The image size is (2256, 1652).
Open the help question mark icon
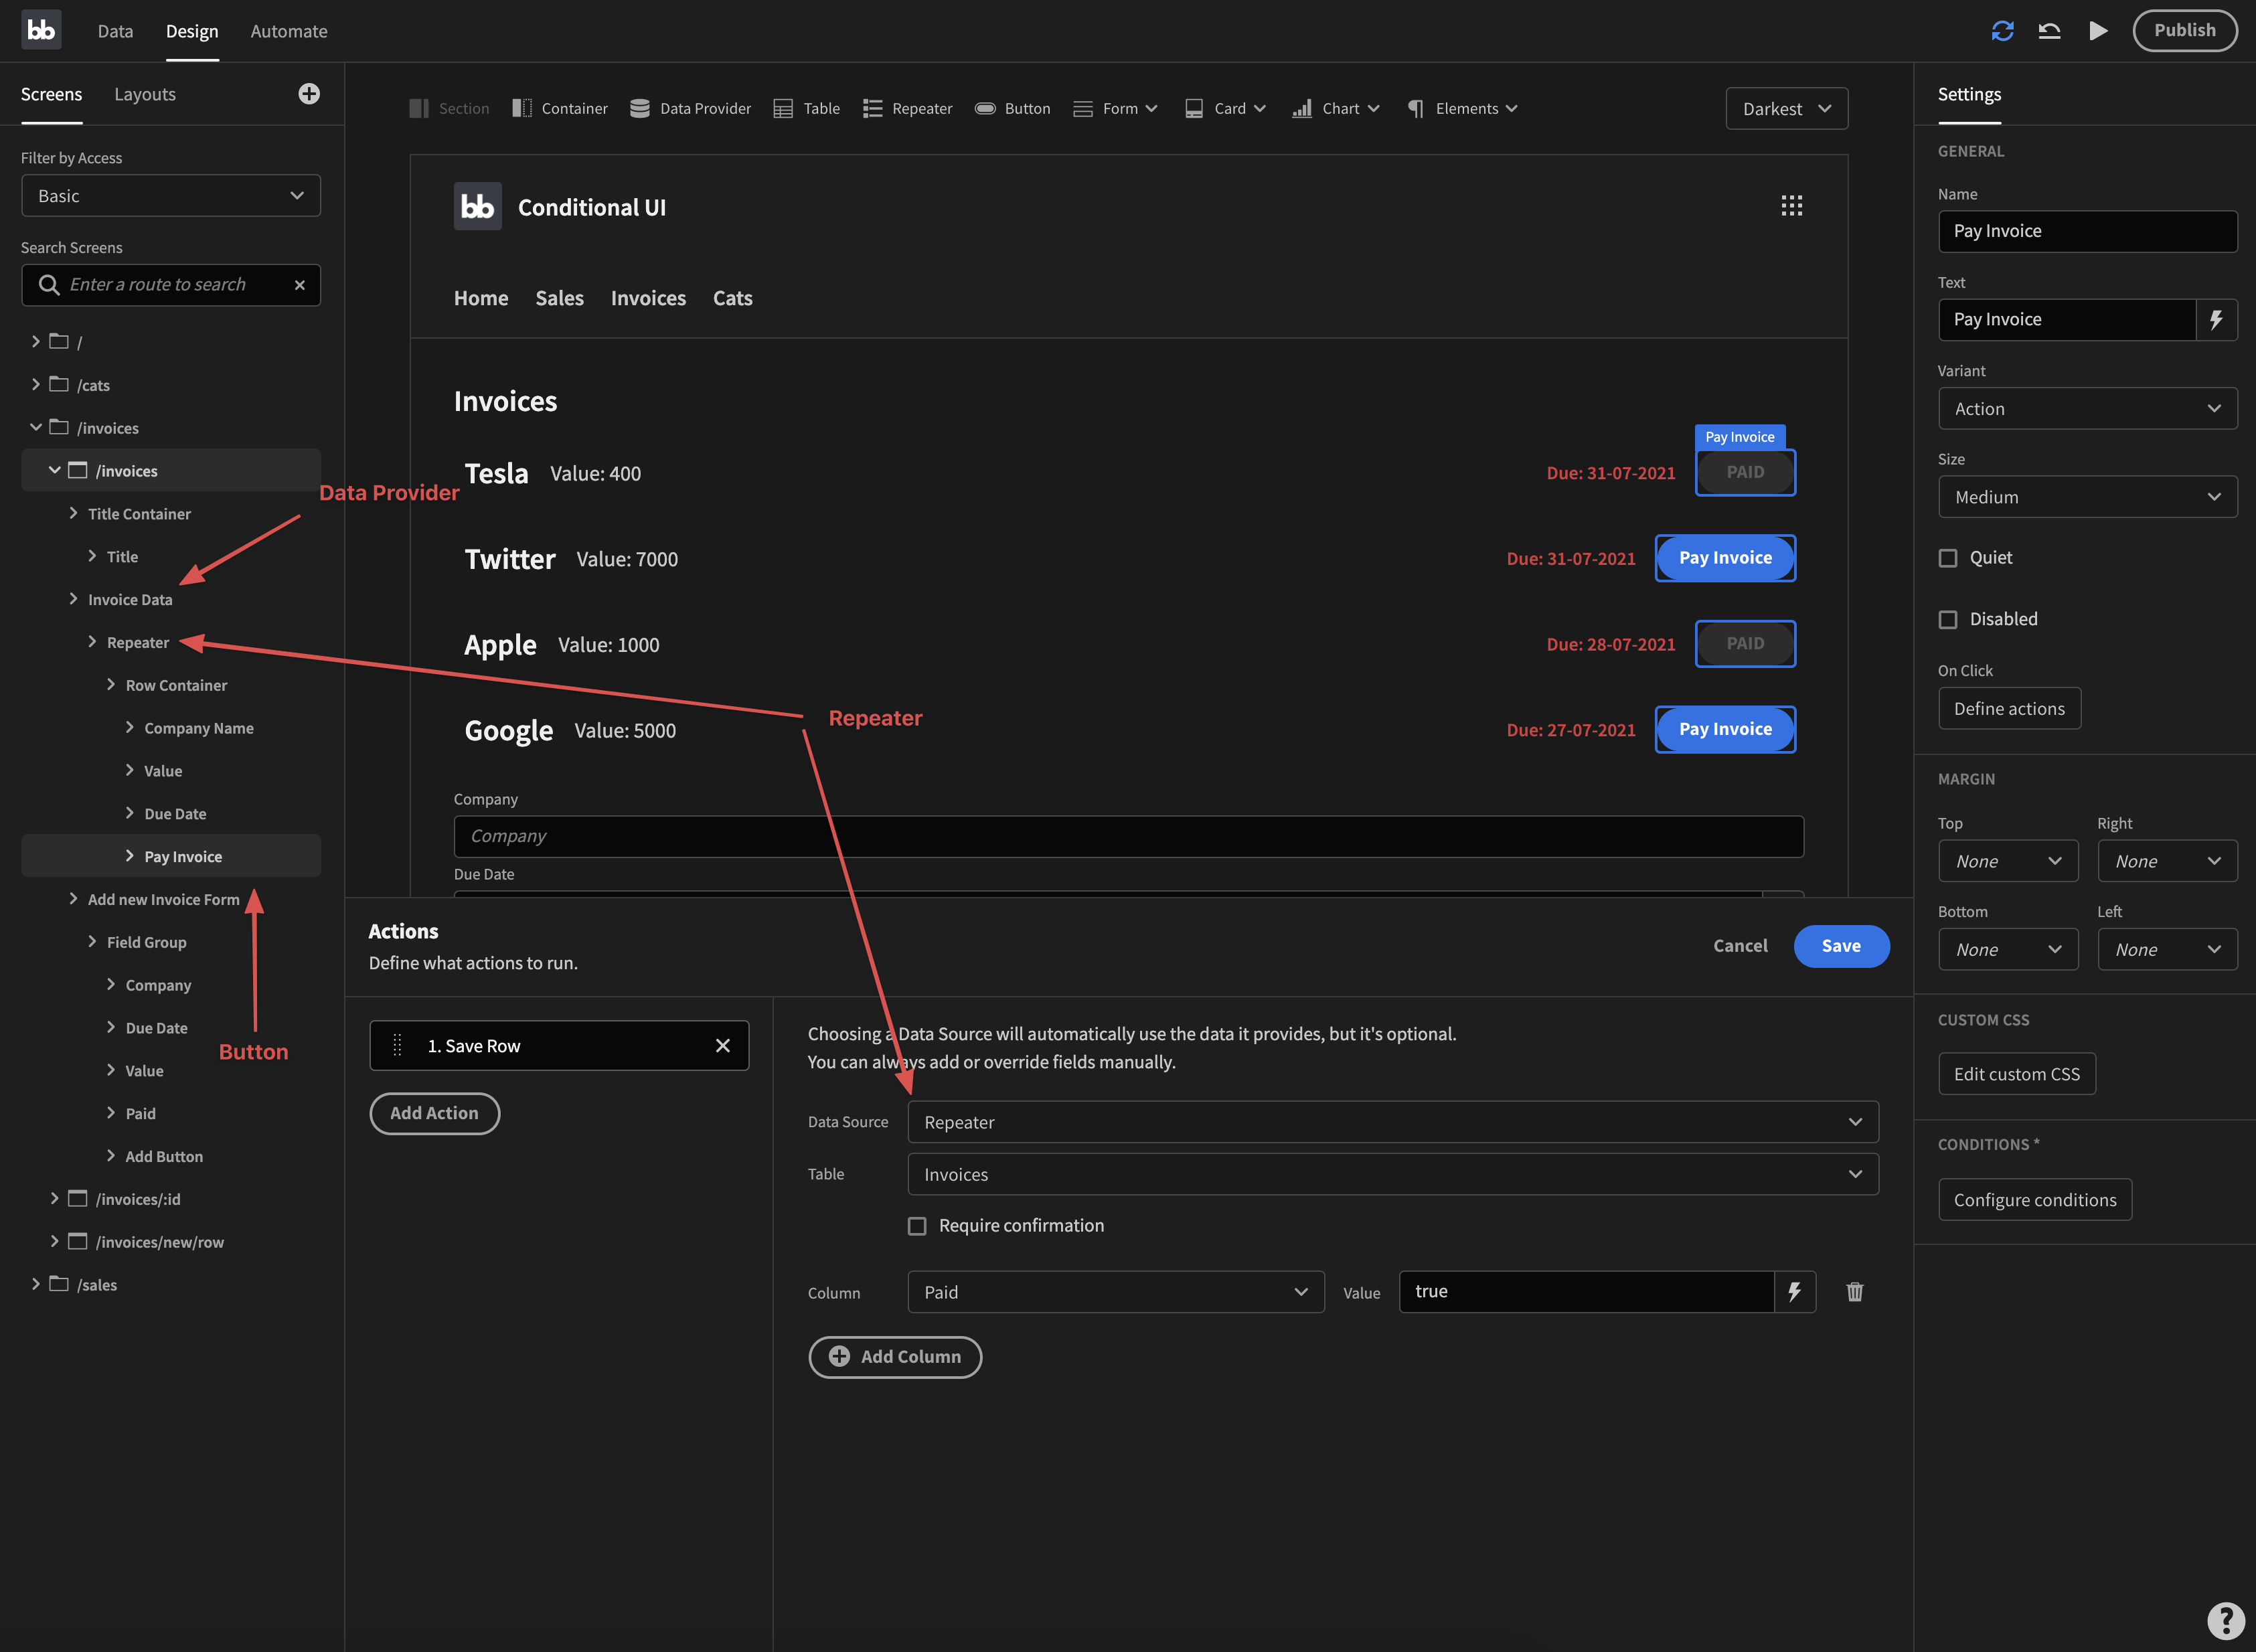coord(2226,1620)
